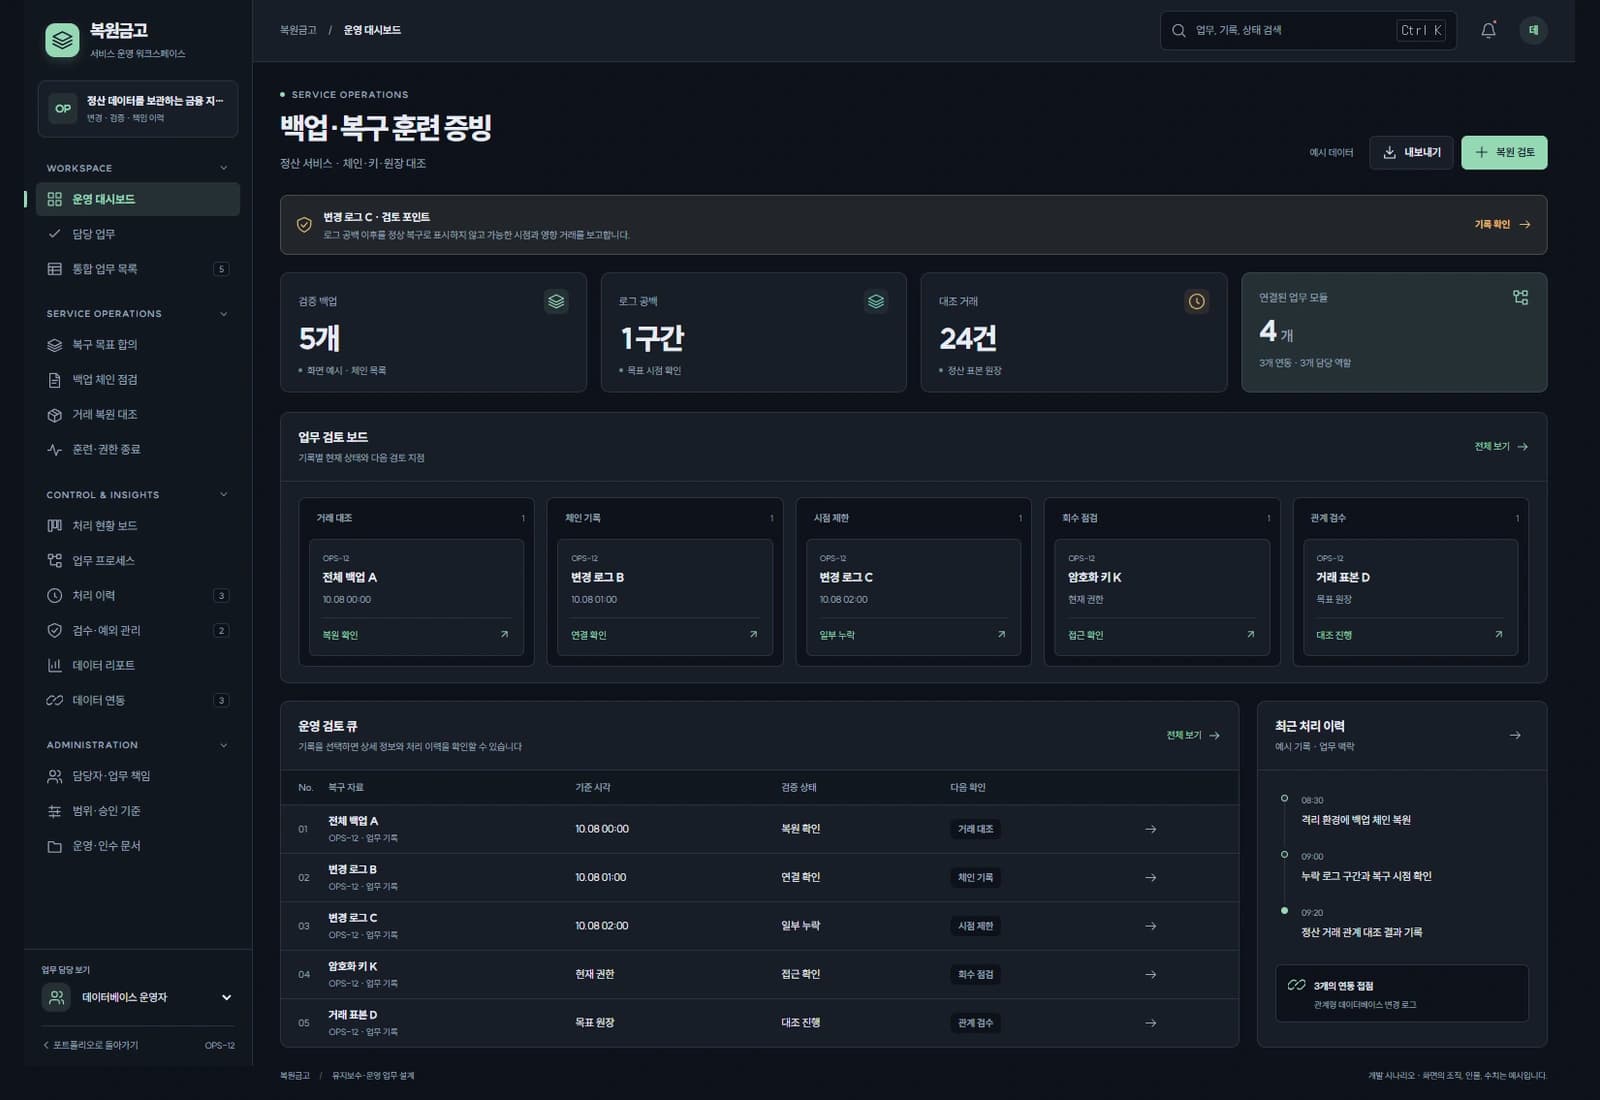Click the user avatar in top bar
The height and width of the screenshot is (1100, 1600).
[1533, 30]
